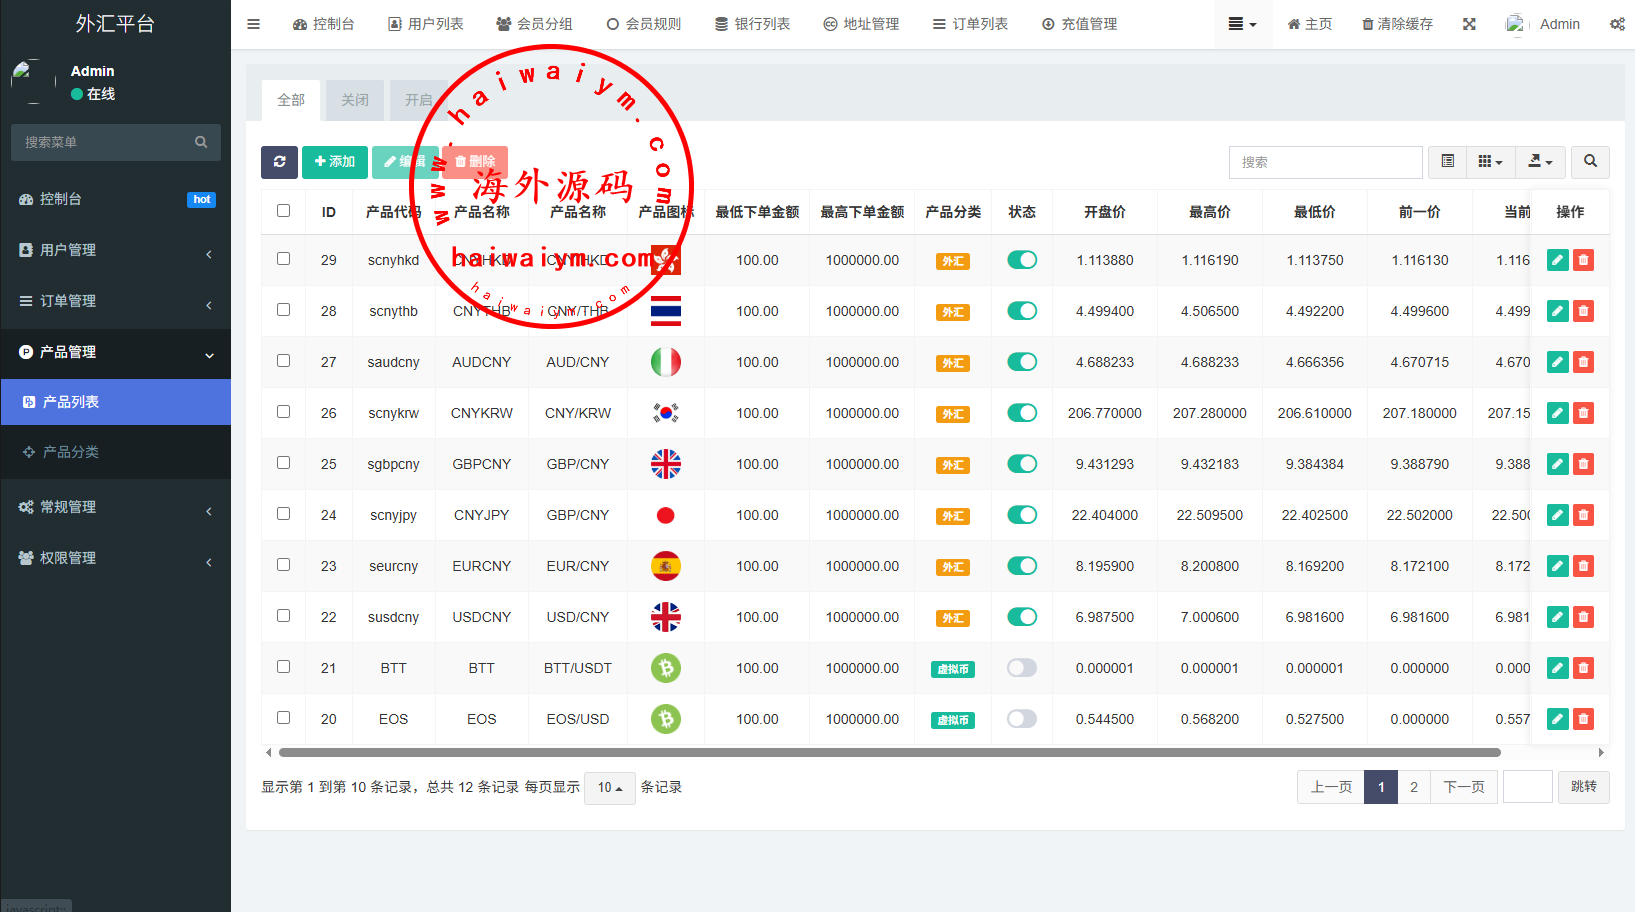Viewport: 1635px width, 912px height.
Task: Click the fullscreen icon in top bar
Action: pos(1469,24)
